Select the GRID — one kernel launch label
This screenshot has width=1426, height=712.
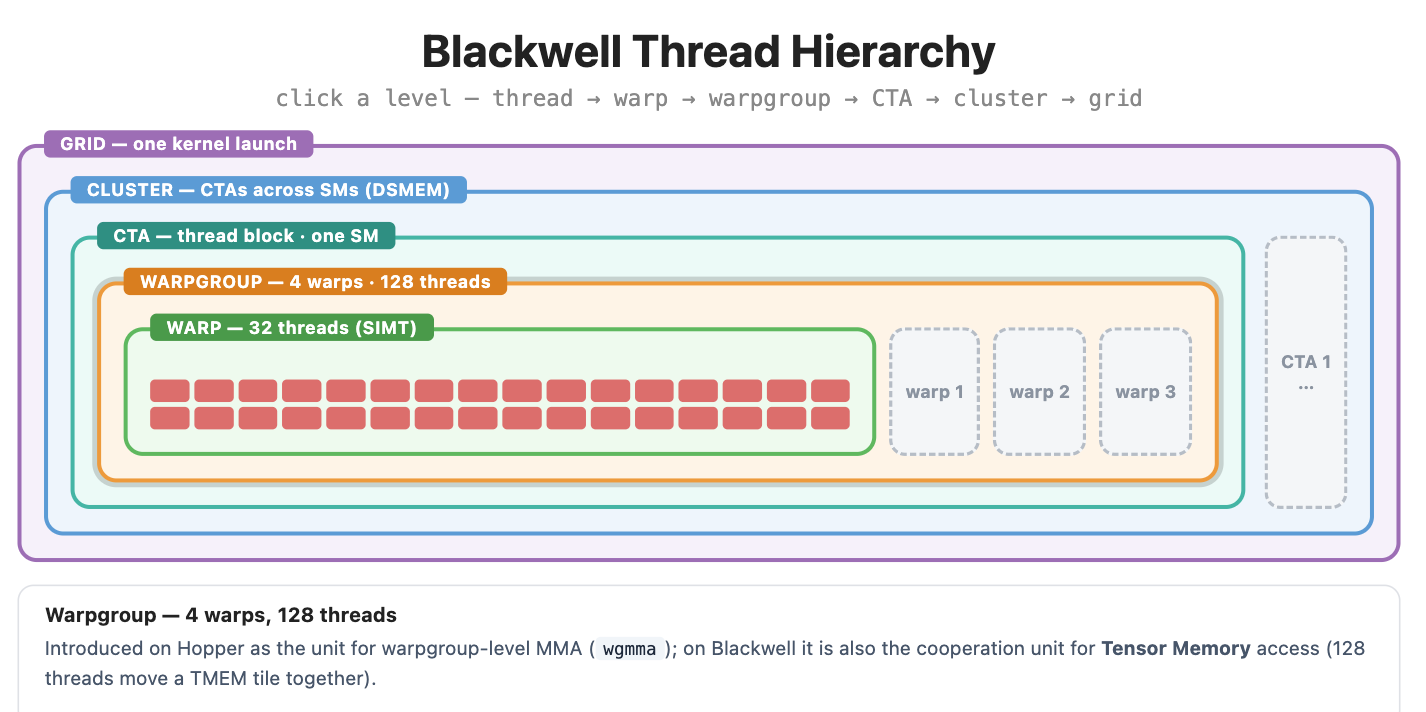178,144
